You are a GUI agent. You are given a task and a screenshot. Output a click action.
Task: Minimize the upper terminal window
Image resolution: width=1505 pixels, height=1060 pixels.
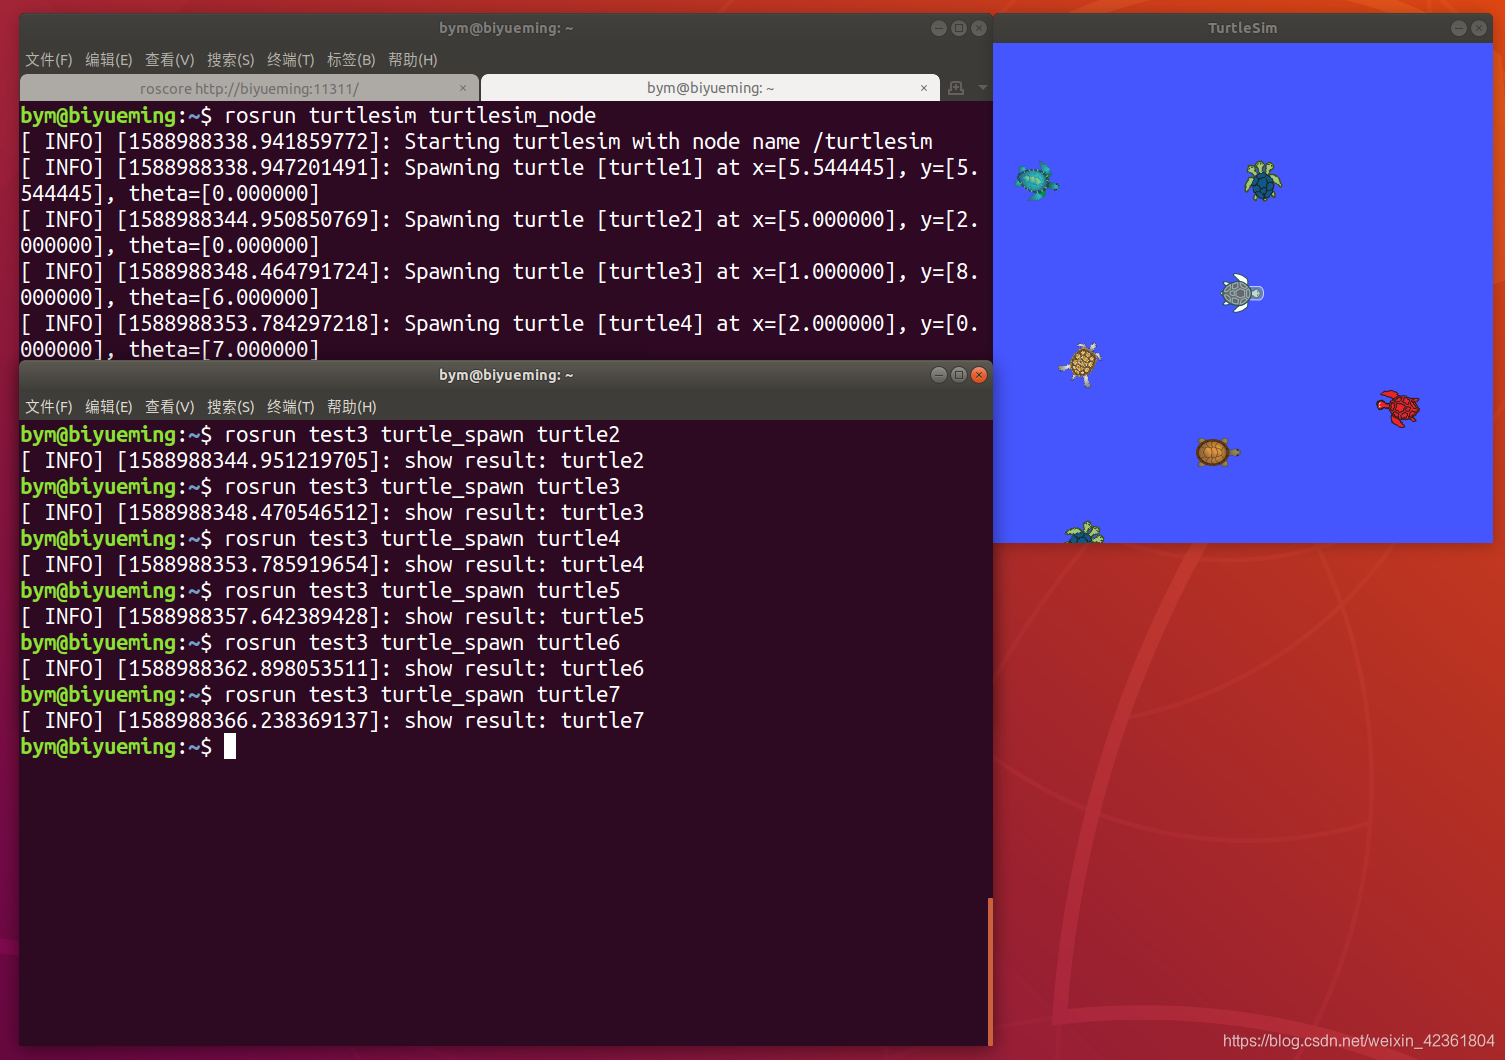point(938,28)
